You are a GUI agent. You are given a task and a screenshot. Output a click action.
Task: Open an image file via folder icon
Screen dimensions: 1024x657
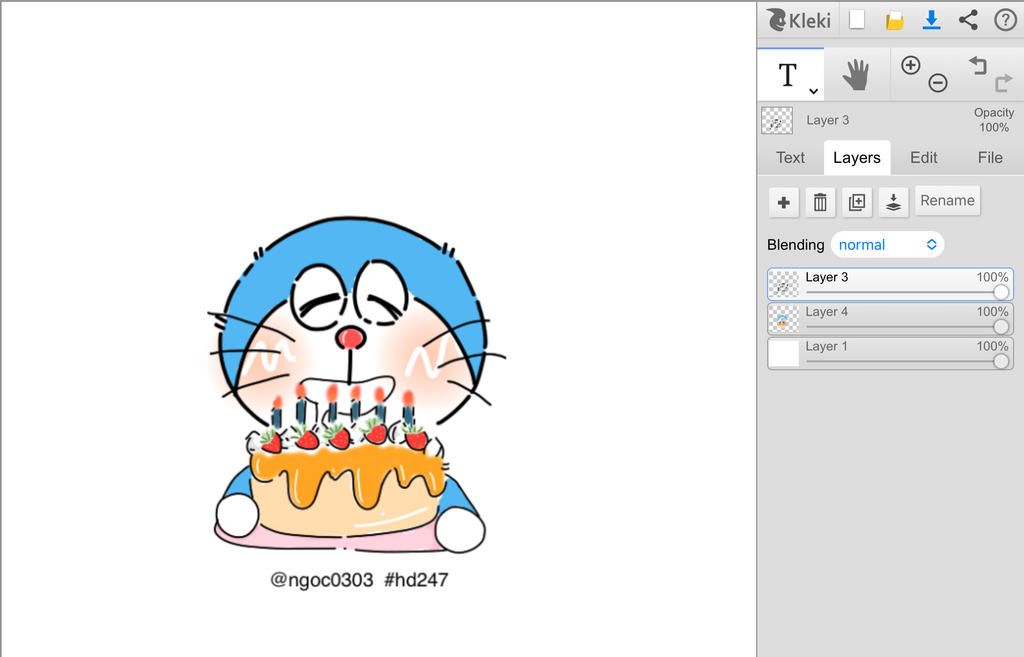894,20
